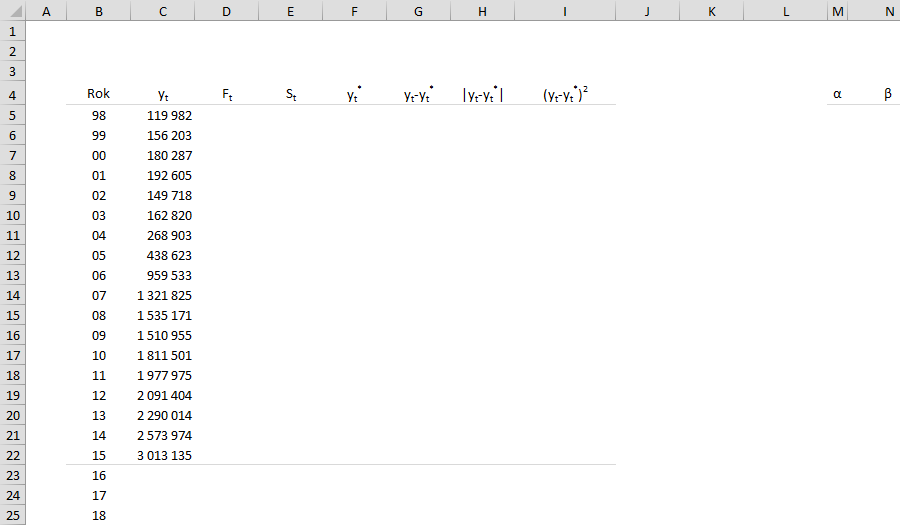Image resolution: width=900 pixels, height=525 pixels.
Task: Select row 1 header
Action: (x=11, y=32)
